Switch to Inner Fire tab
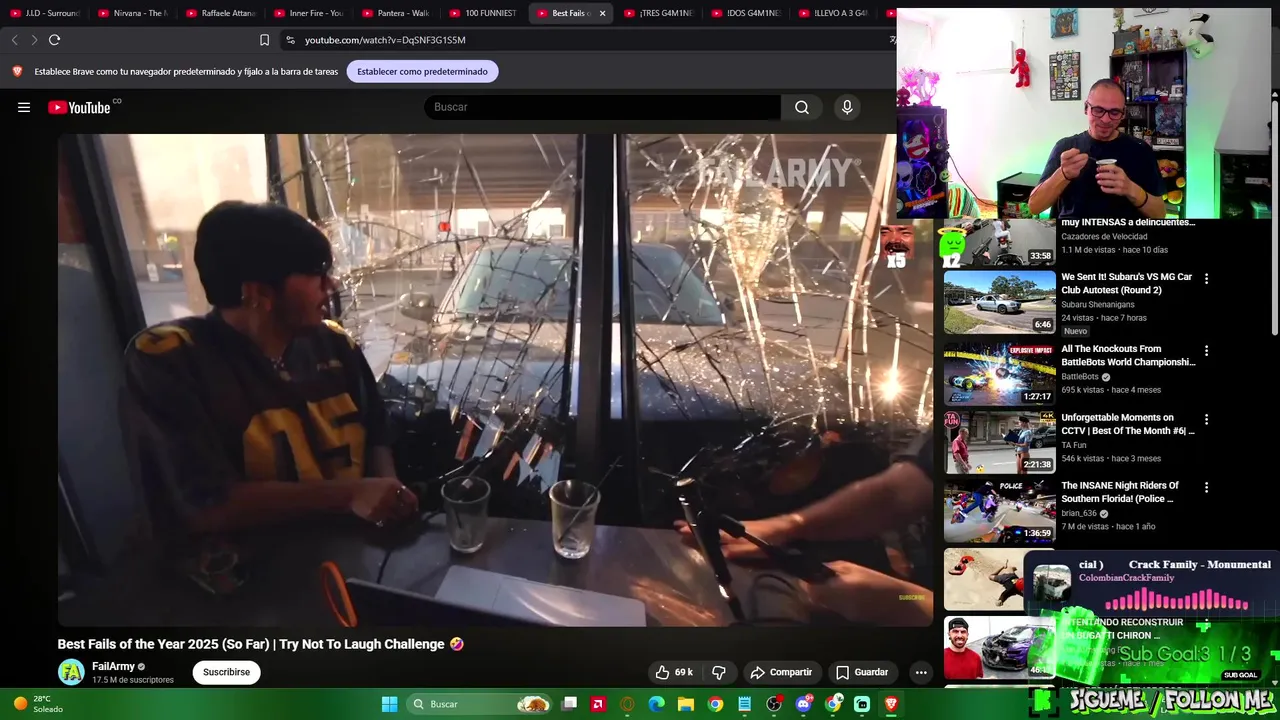This screenshot has height=720, width=1280. pyautogui.click(x=309, y=13)
